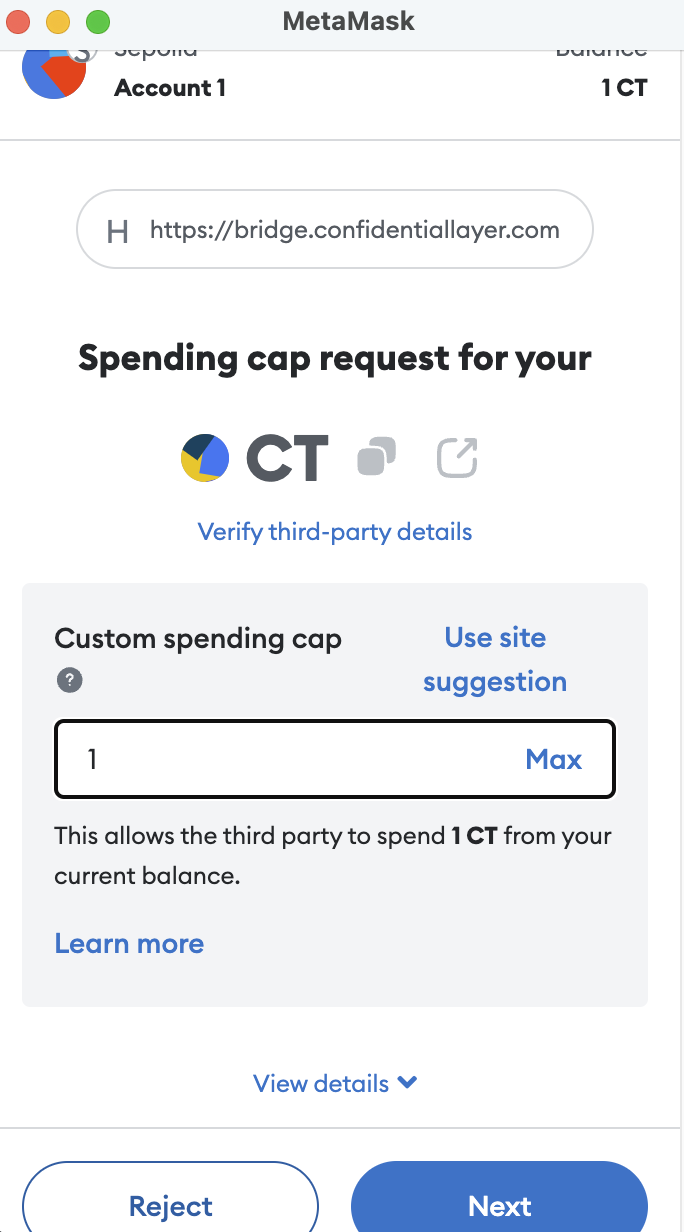Click the green zoom window button
684x1232 pixels.
tap(95, 21)
